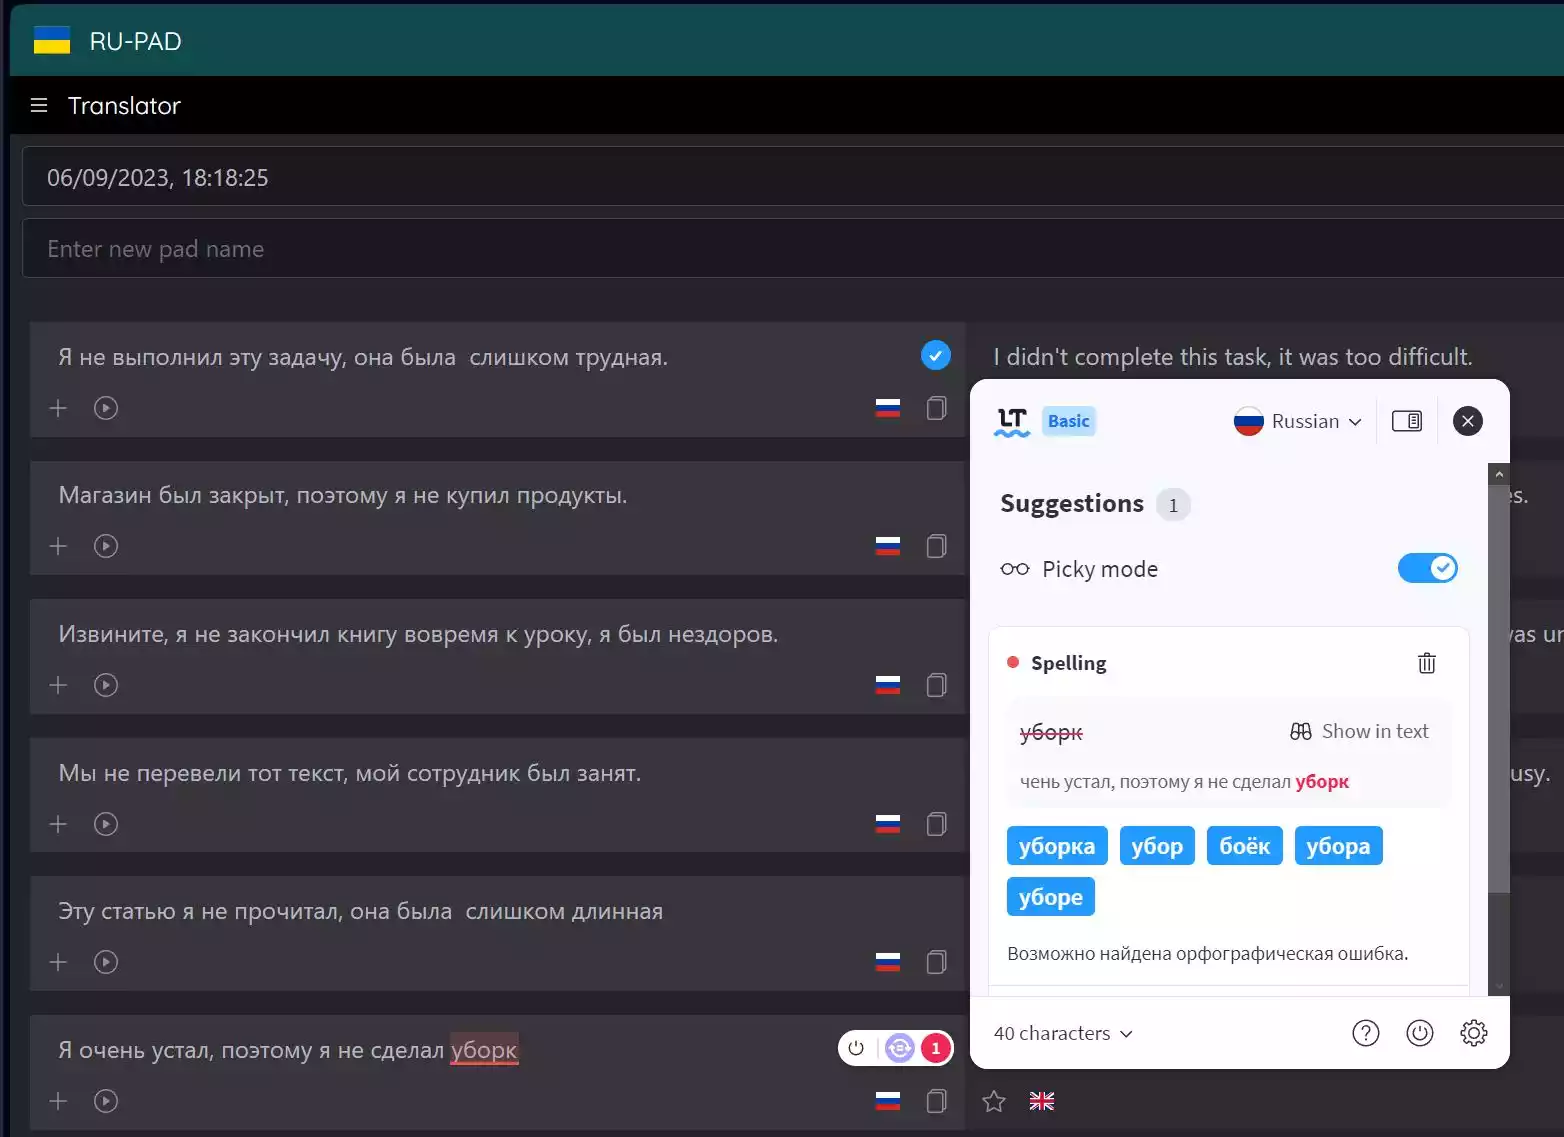Click the blue checkmark on first sentence
The image size is (1564, 1137).
coord(935,355)
